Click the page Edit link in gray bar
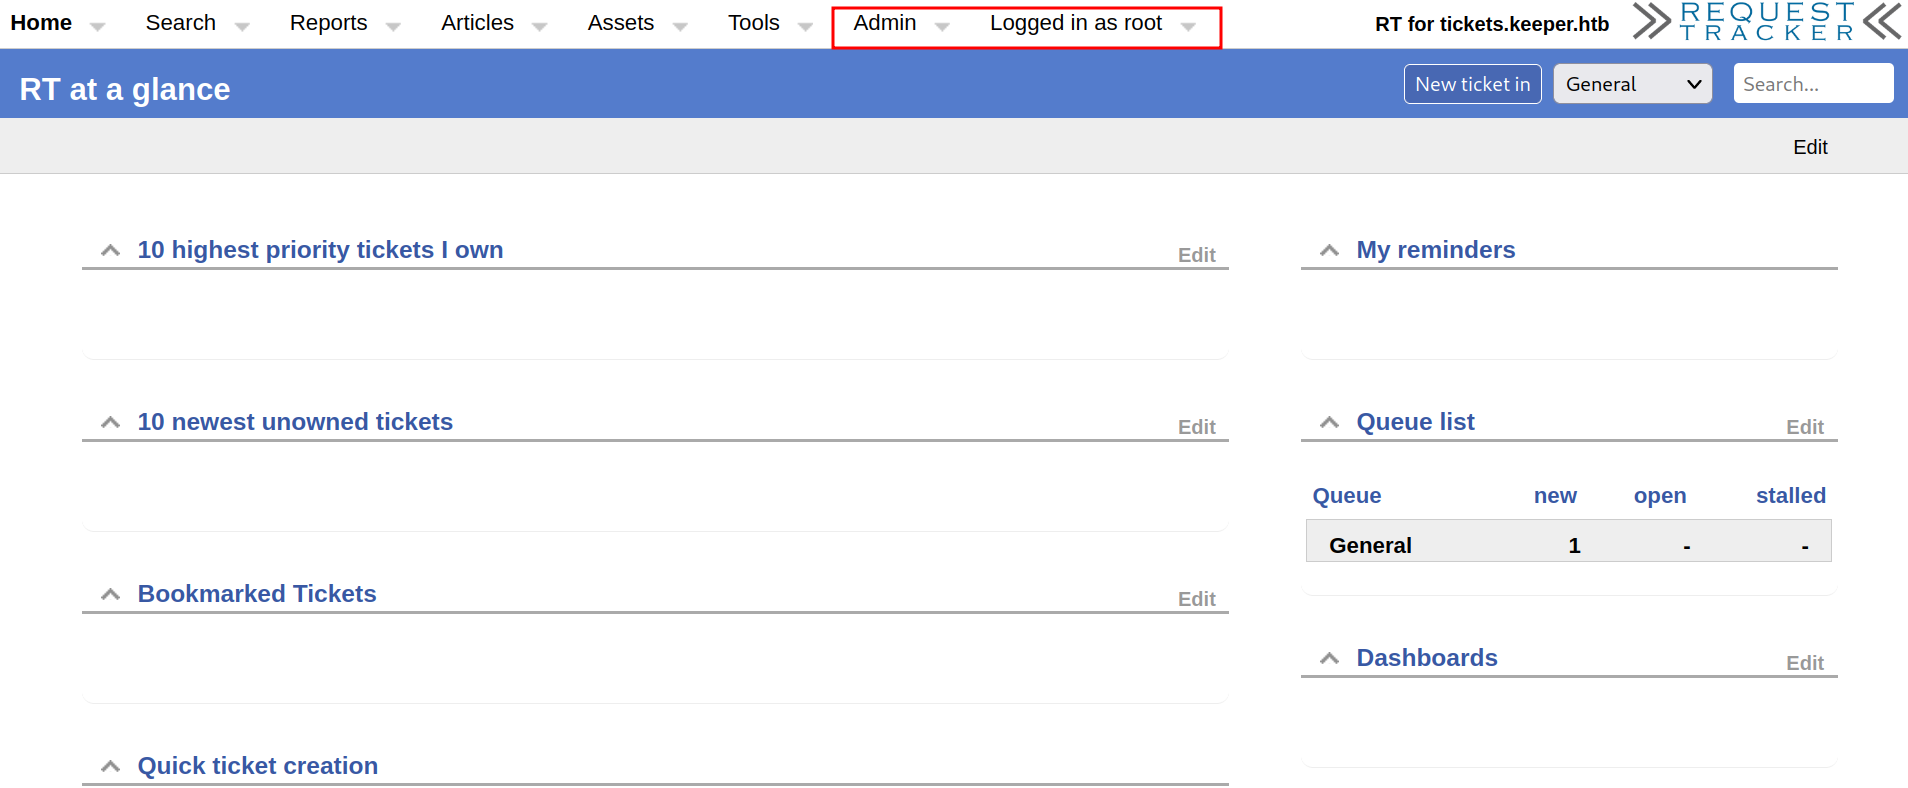The height and width of the screenshot is (788, 1908). pos(1810,147)
